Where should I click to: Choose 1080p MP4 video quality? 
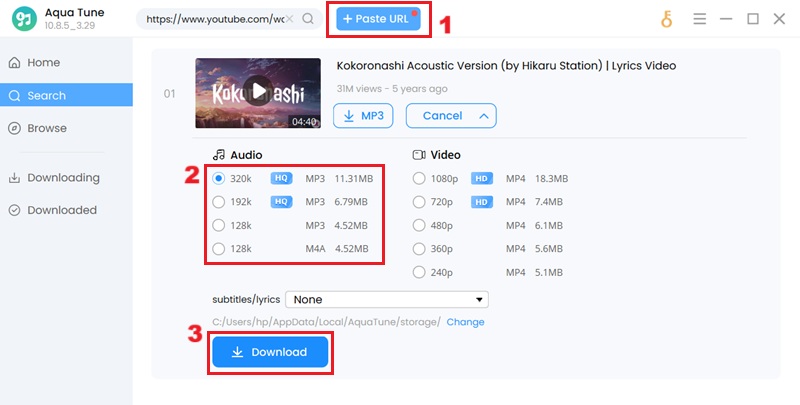(x=420, y=179)
